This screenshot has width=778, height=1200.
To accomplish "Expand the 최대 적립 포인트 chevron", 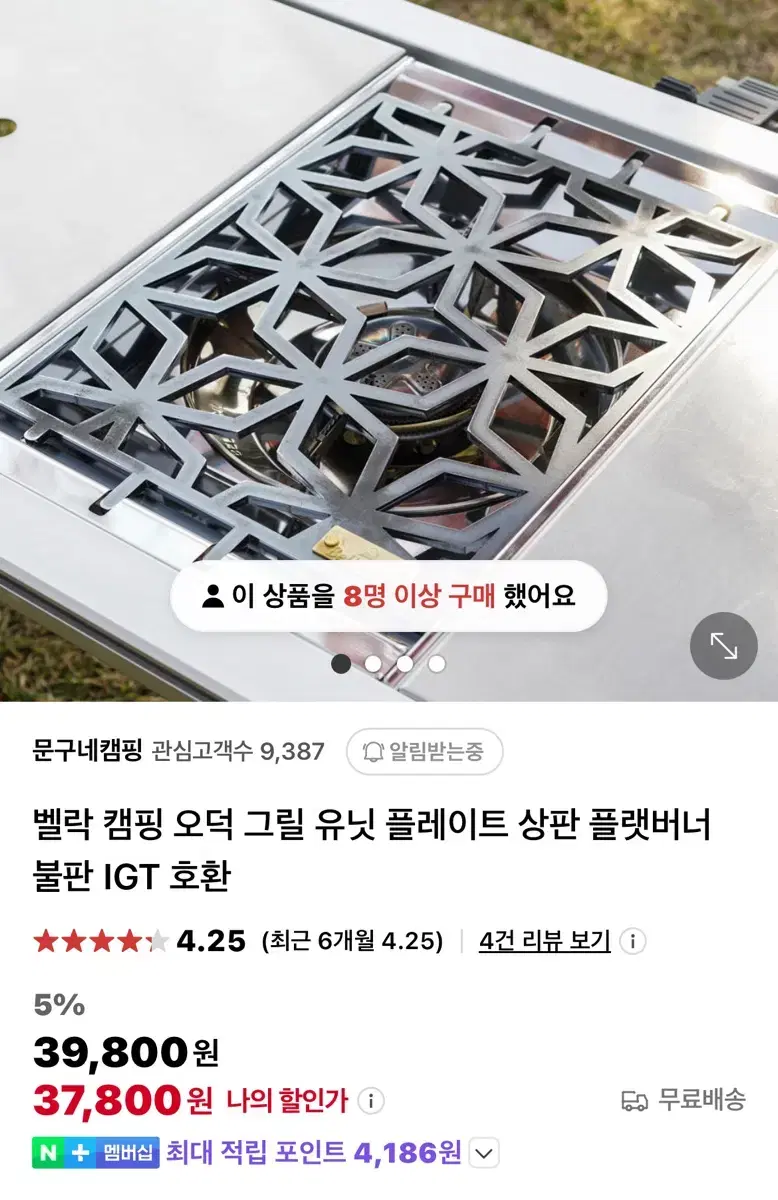I will point(484,1153).
